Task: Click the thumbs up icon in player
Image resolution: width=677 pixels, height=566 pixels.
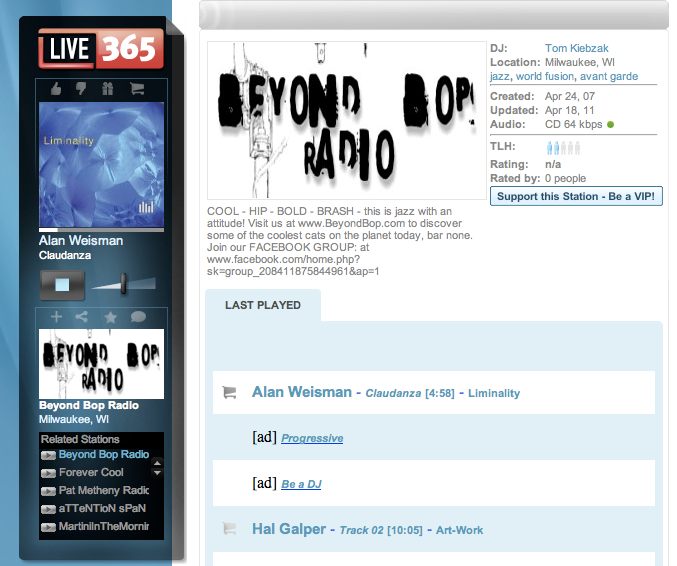Action: (56, 89)
